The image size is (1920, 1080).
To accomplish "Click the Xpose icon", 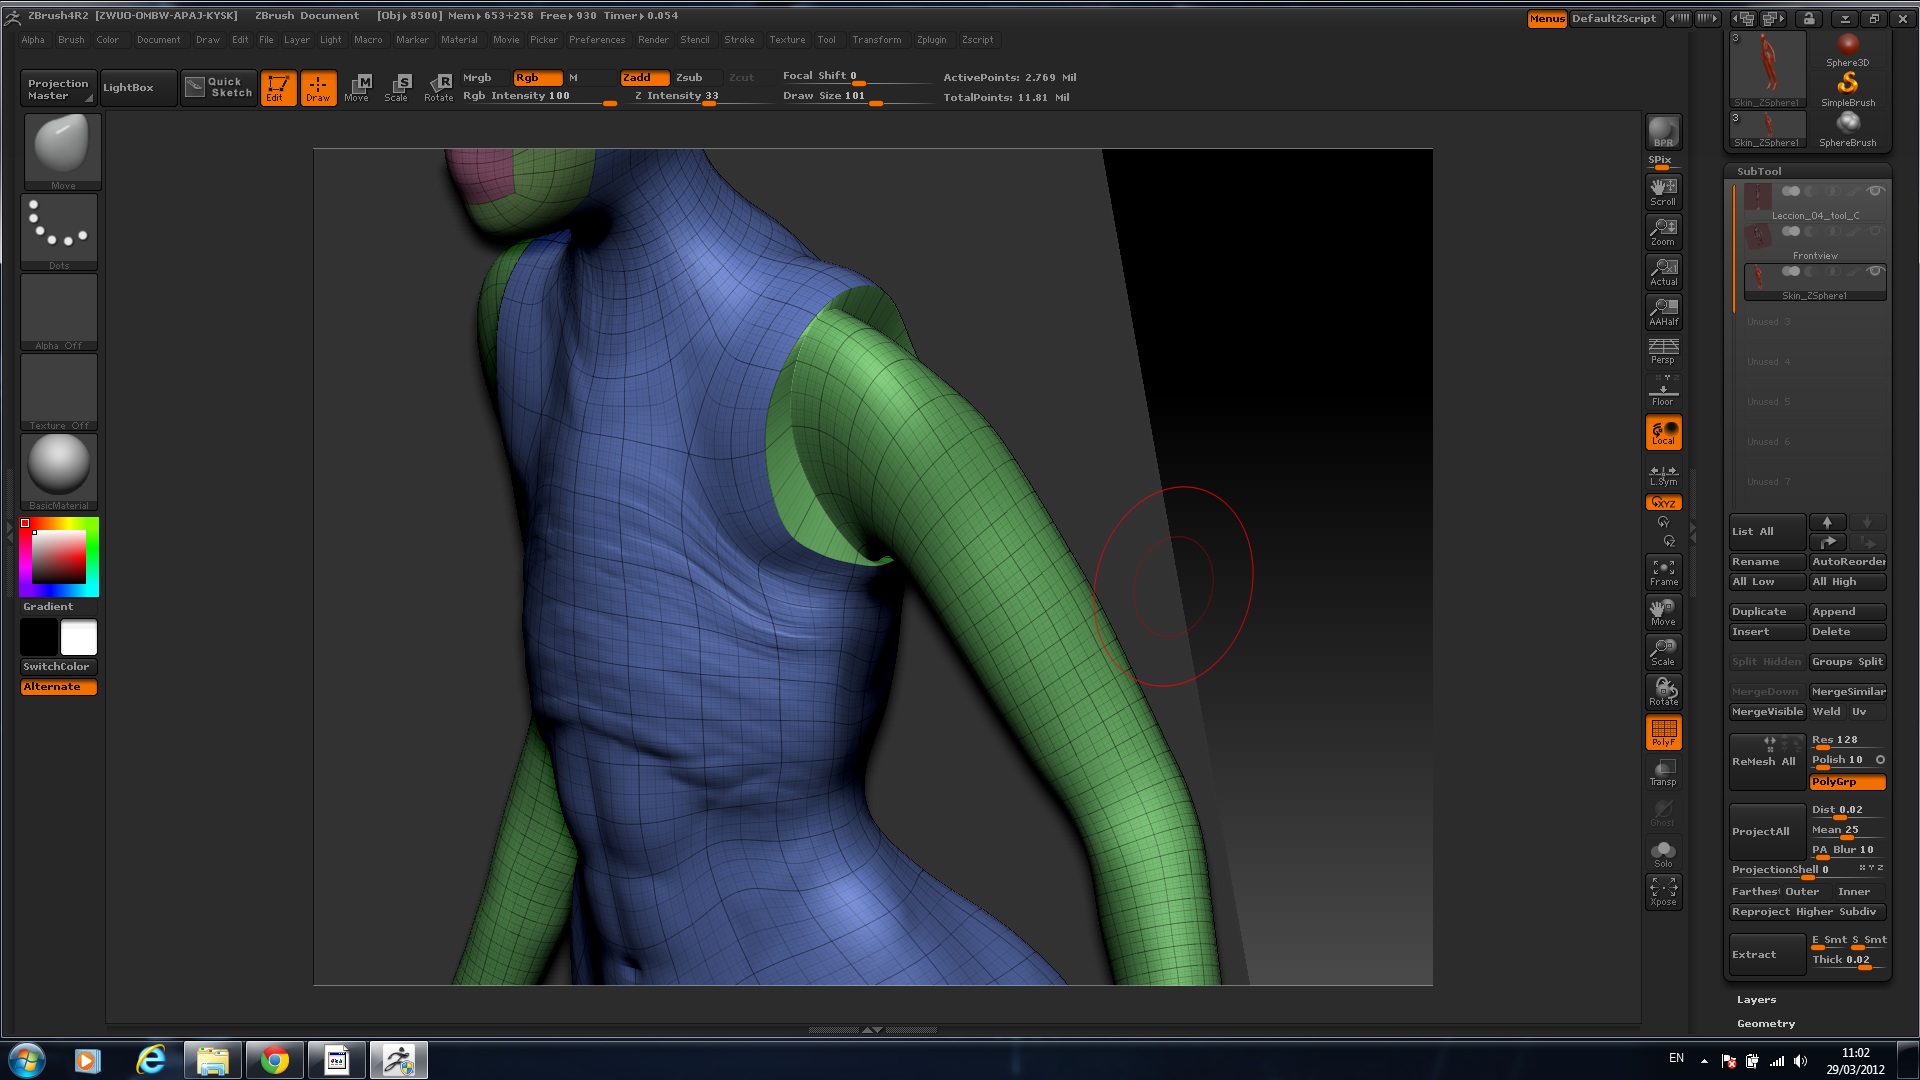I will click(x=1663, y=891).
